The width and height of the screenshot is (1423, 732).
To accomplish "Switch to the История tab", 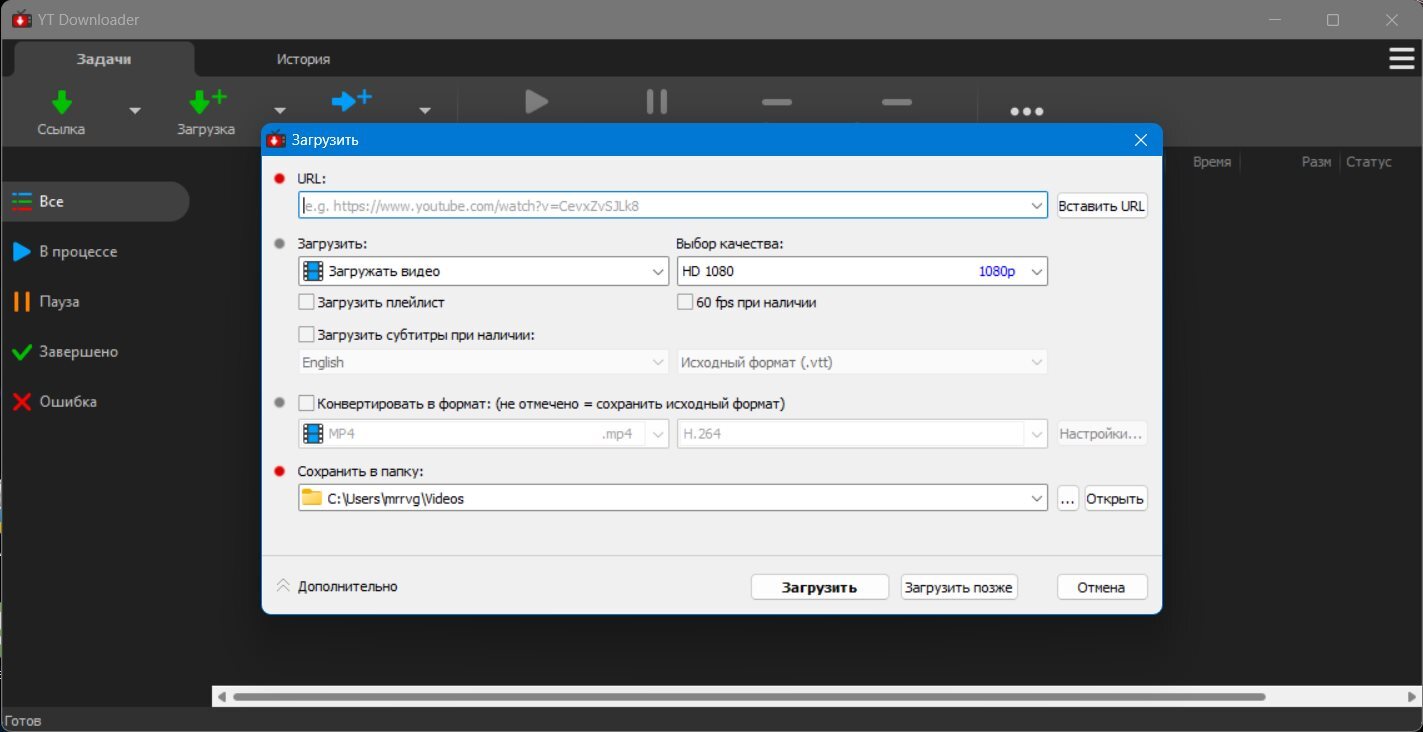I will coord(303,59).
